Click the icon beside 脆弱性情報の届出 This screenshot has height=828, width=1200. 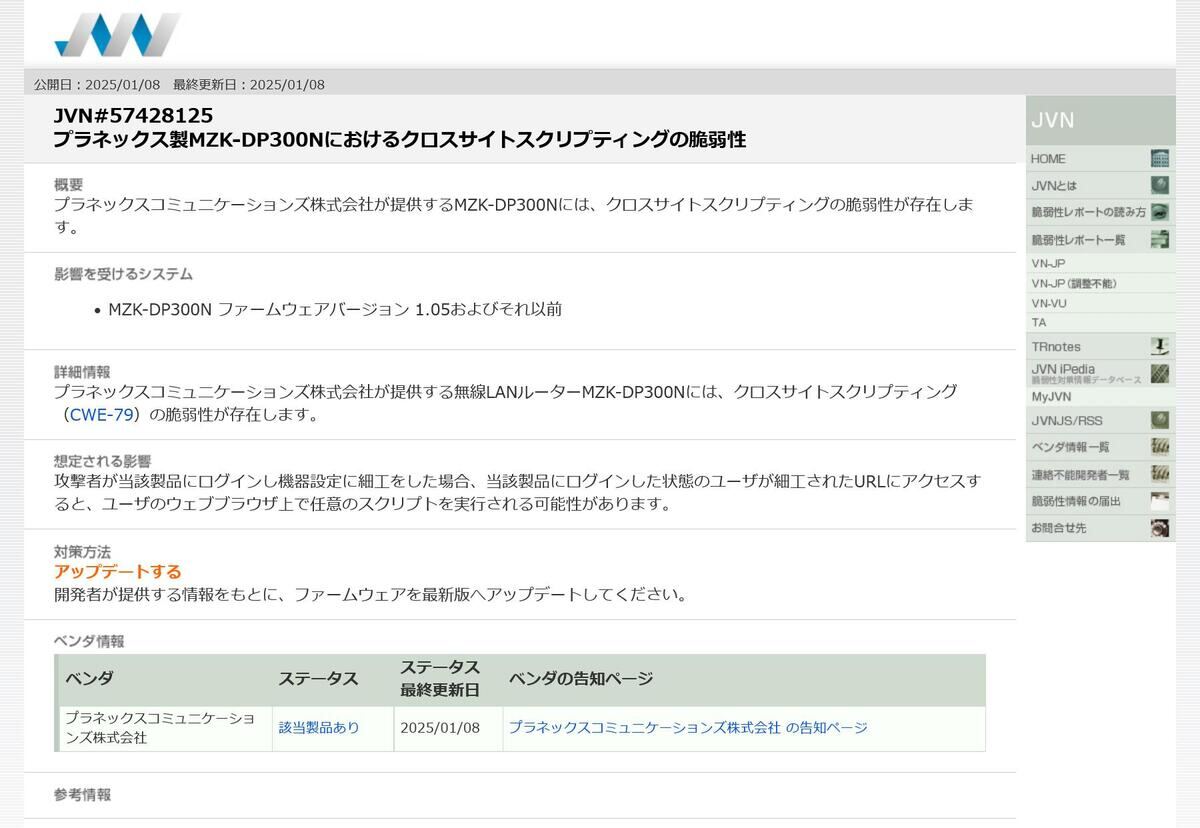[x=1160, y=501]
